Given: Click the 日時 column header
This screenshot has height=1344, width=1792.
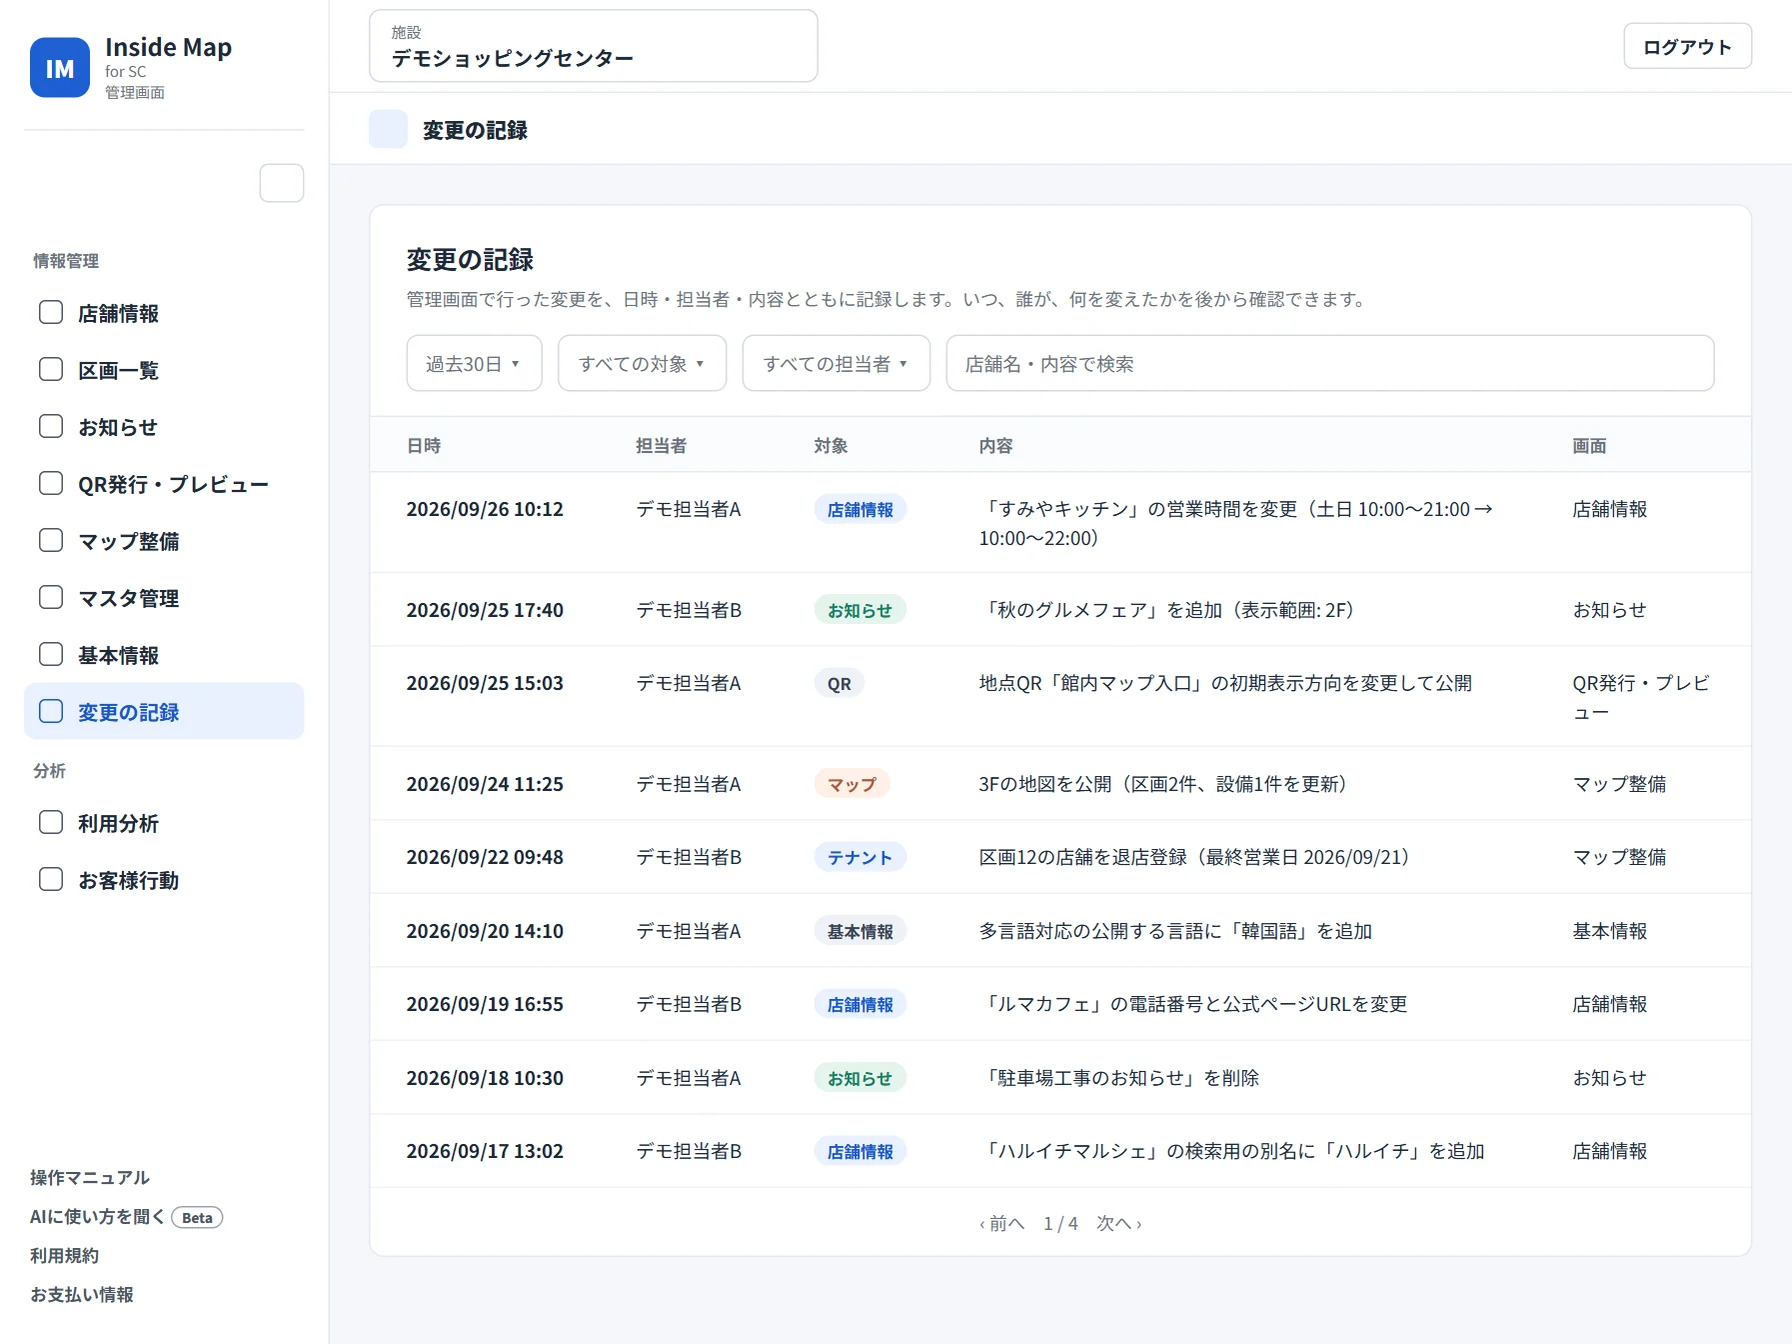Looking at the screenshot, I should click(424, 446).
